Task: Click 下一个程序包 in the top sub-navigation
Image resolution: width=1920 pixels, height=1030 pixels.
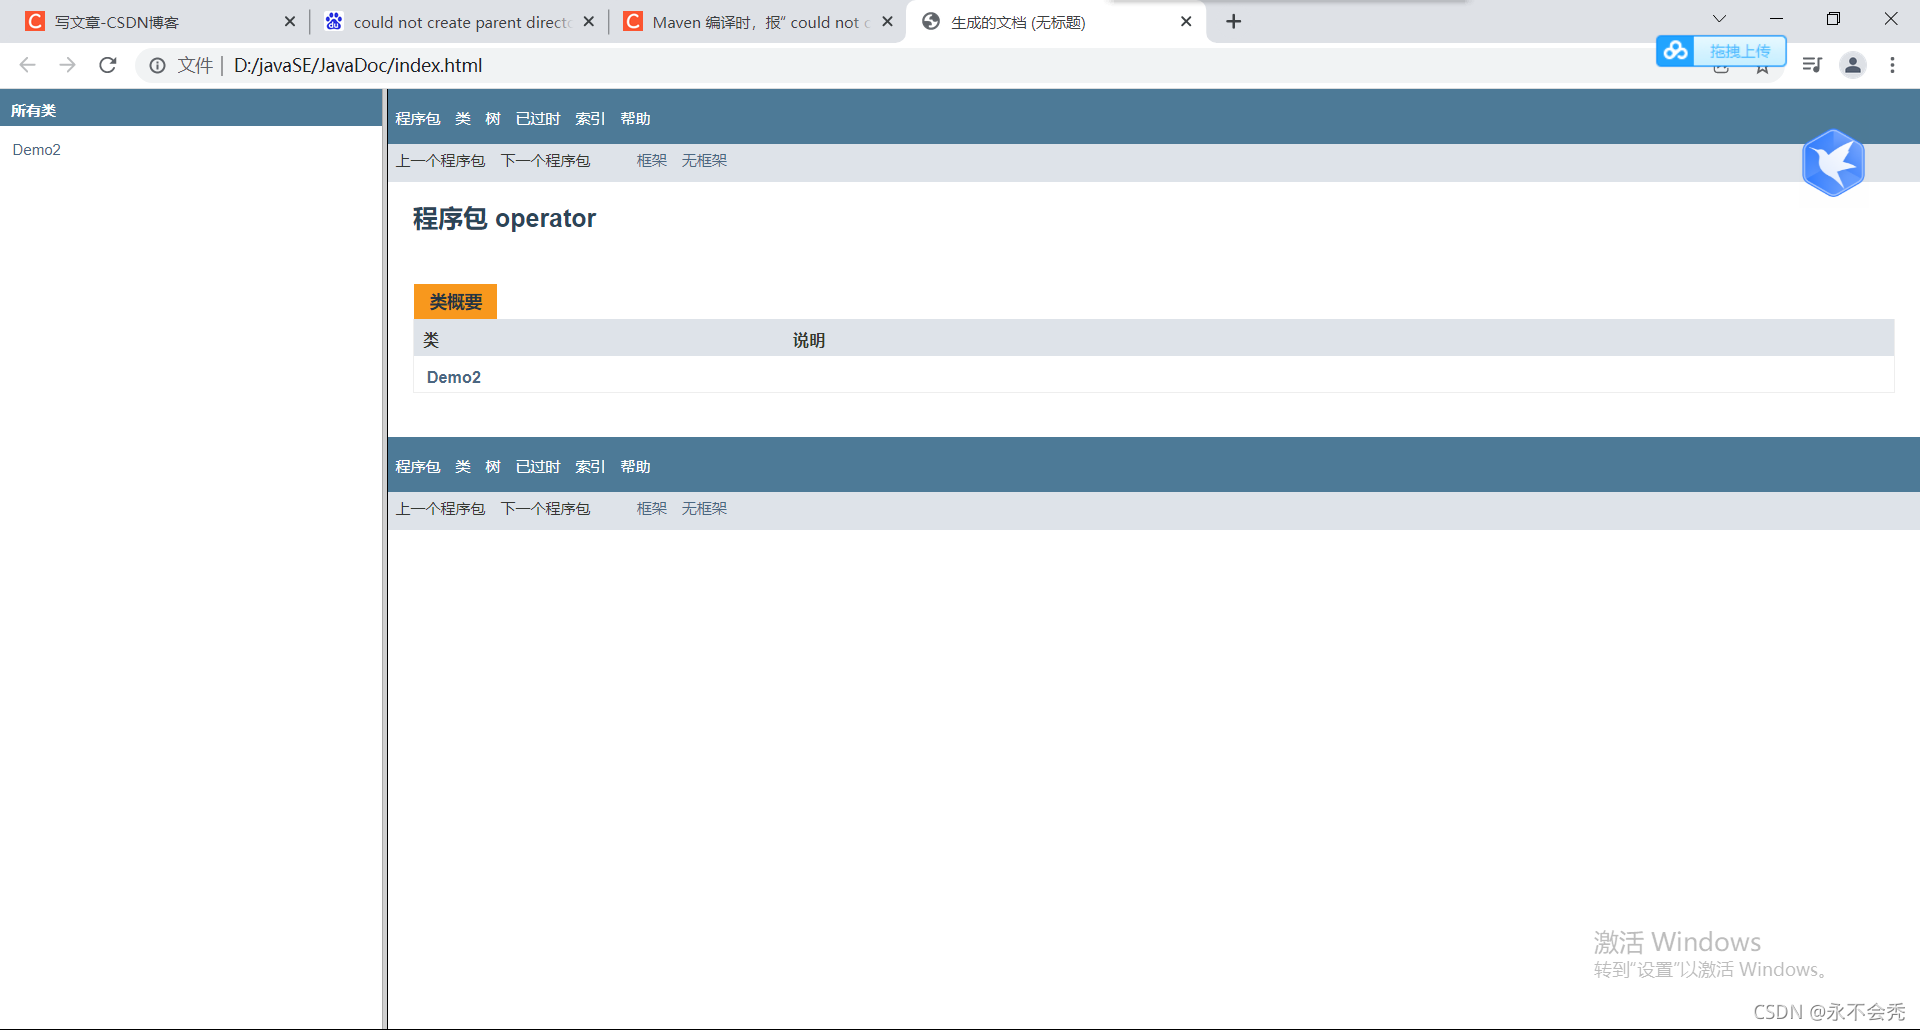Action: click(x=545, y=161)
